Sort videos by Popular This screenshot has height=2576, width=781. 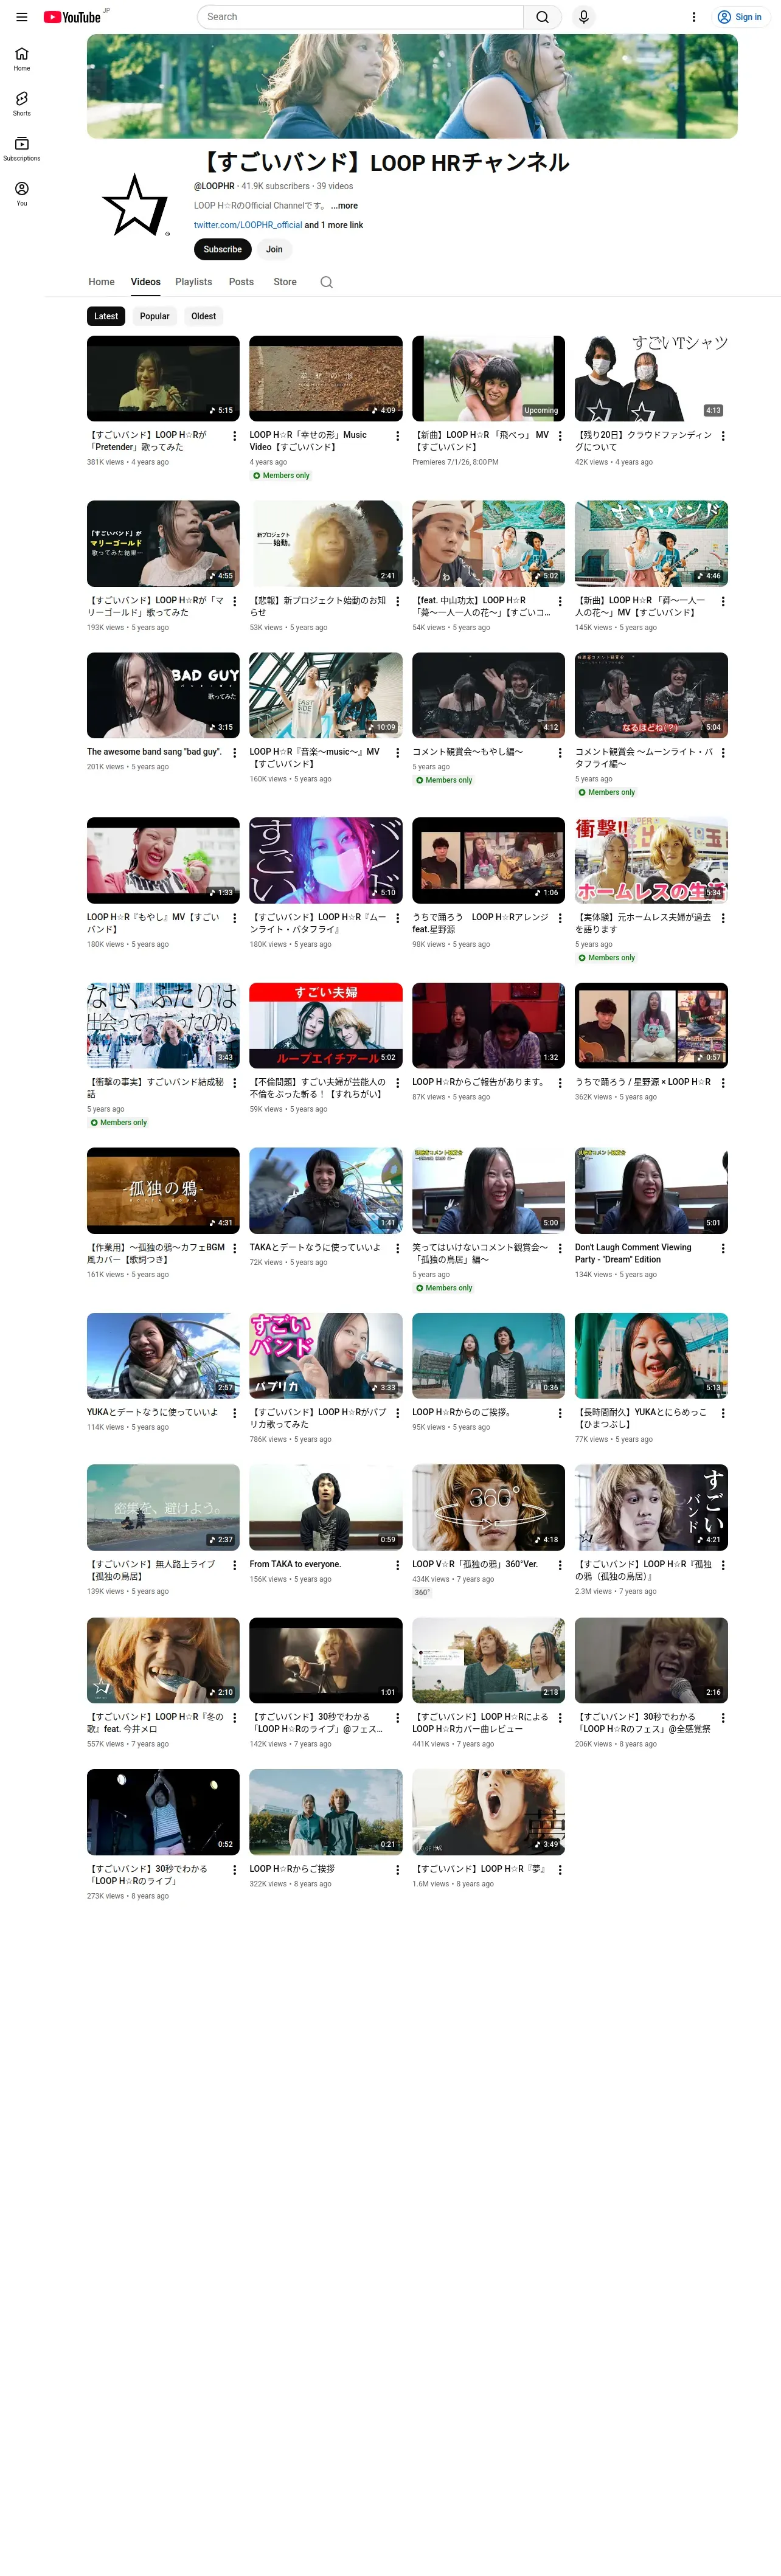(x=155, y=316)
